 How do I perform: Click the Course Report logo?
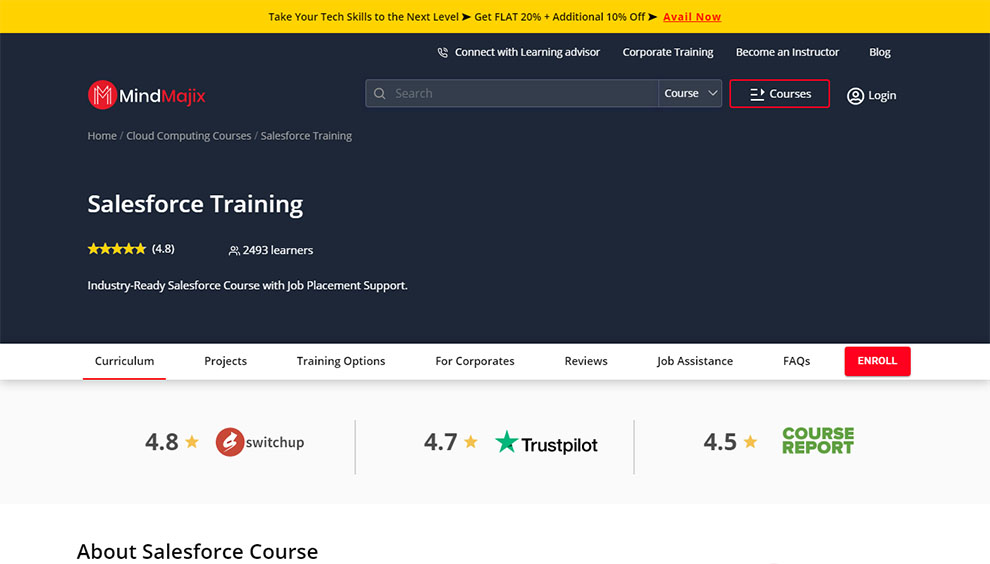pyautogui.click(x=818, y=441)
